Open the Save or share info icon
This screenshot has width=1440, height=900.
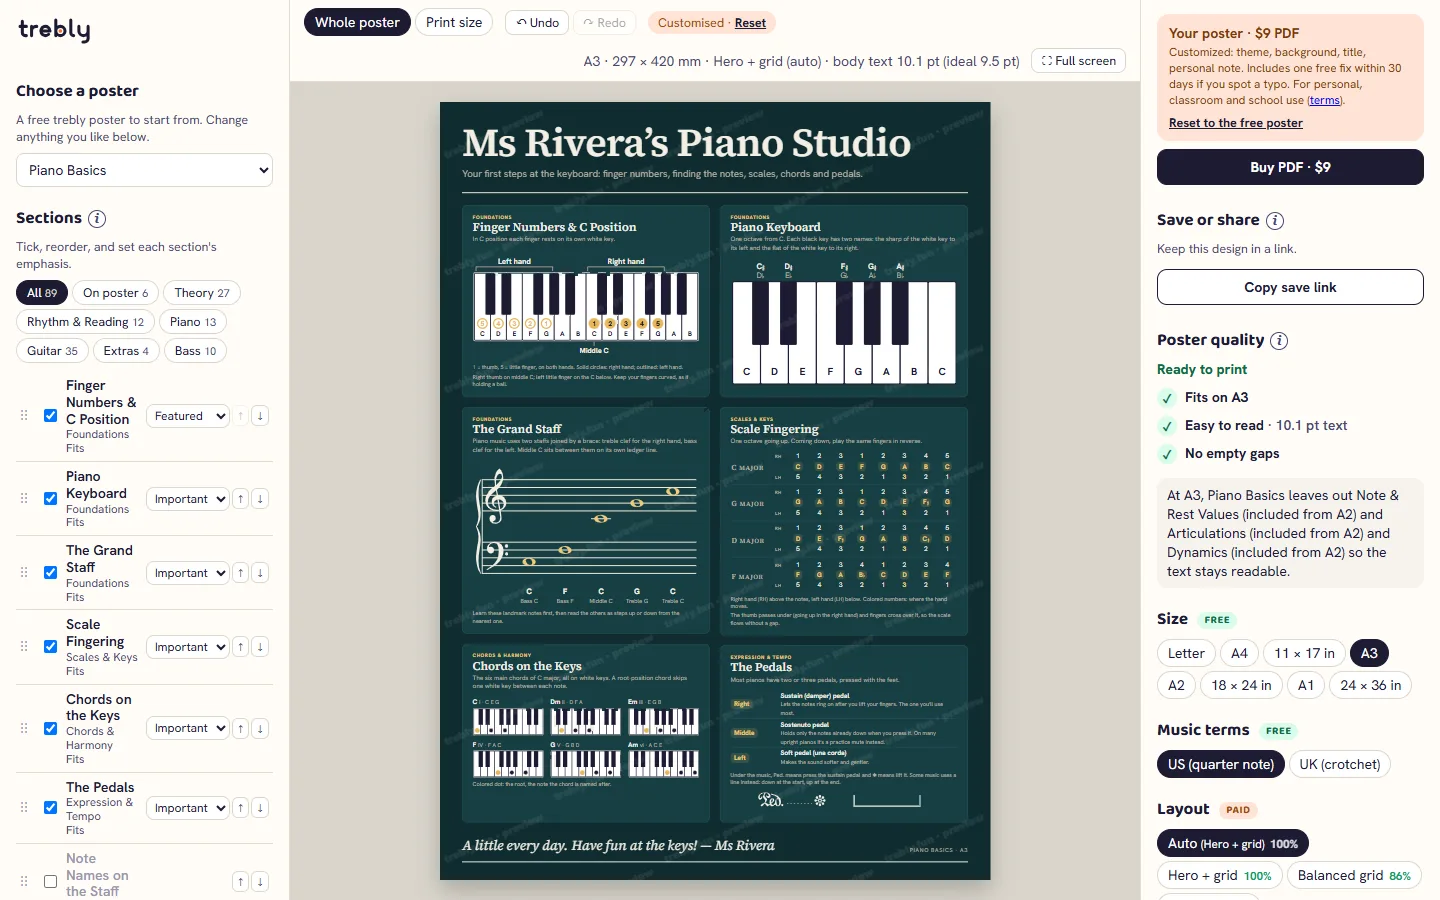pos(1275,221)
